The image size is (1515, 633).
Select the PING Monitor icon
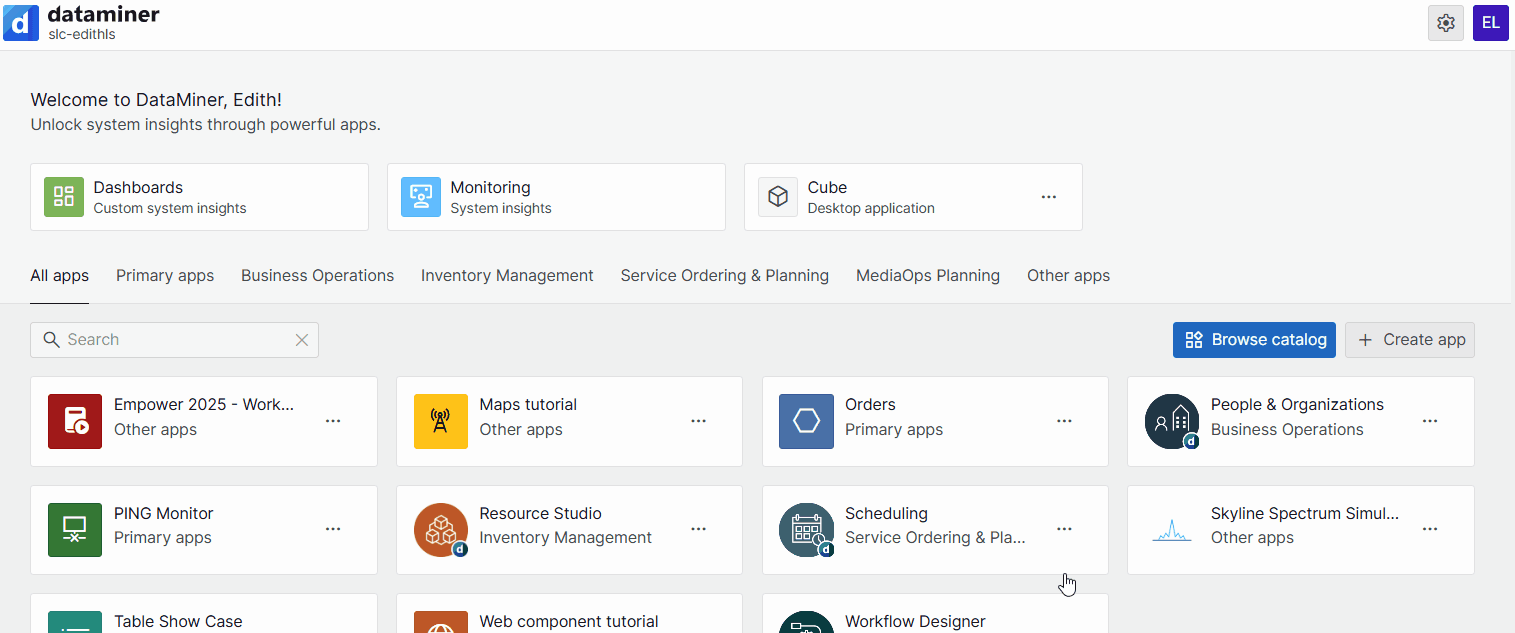[x=75, y=530]
